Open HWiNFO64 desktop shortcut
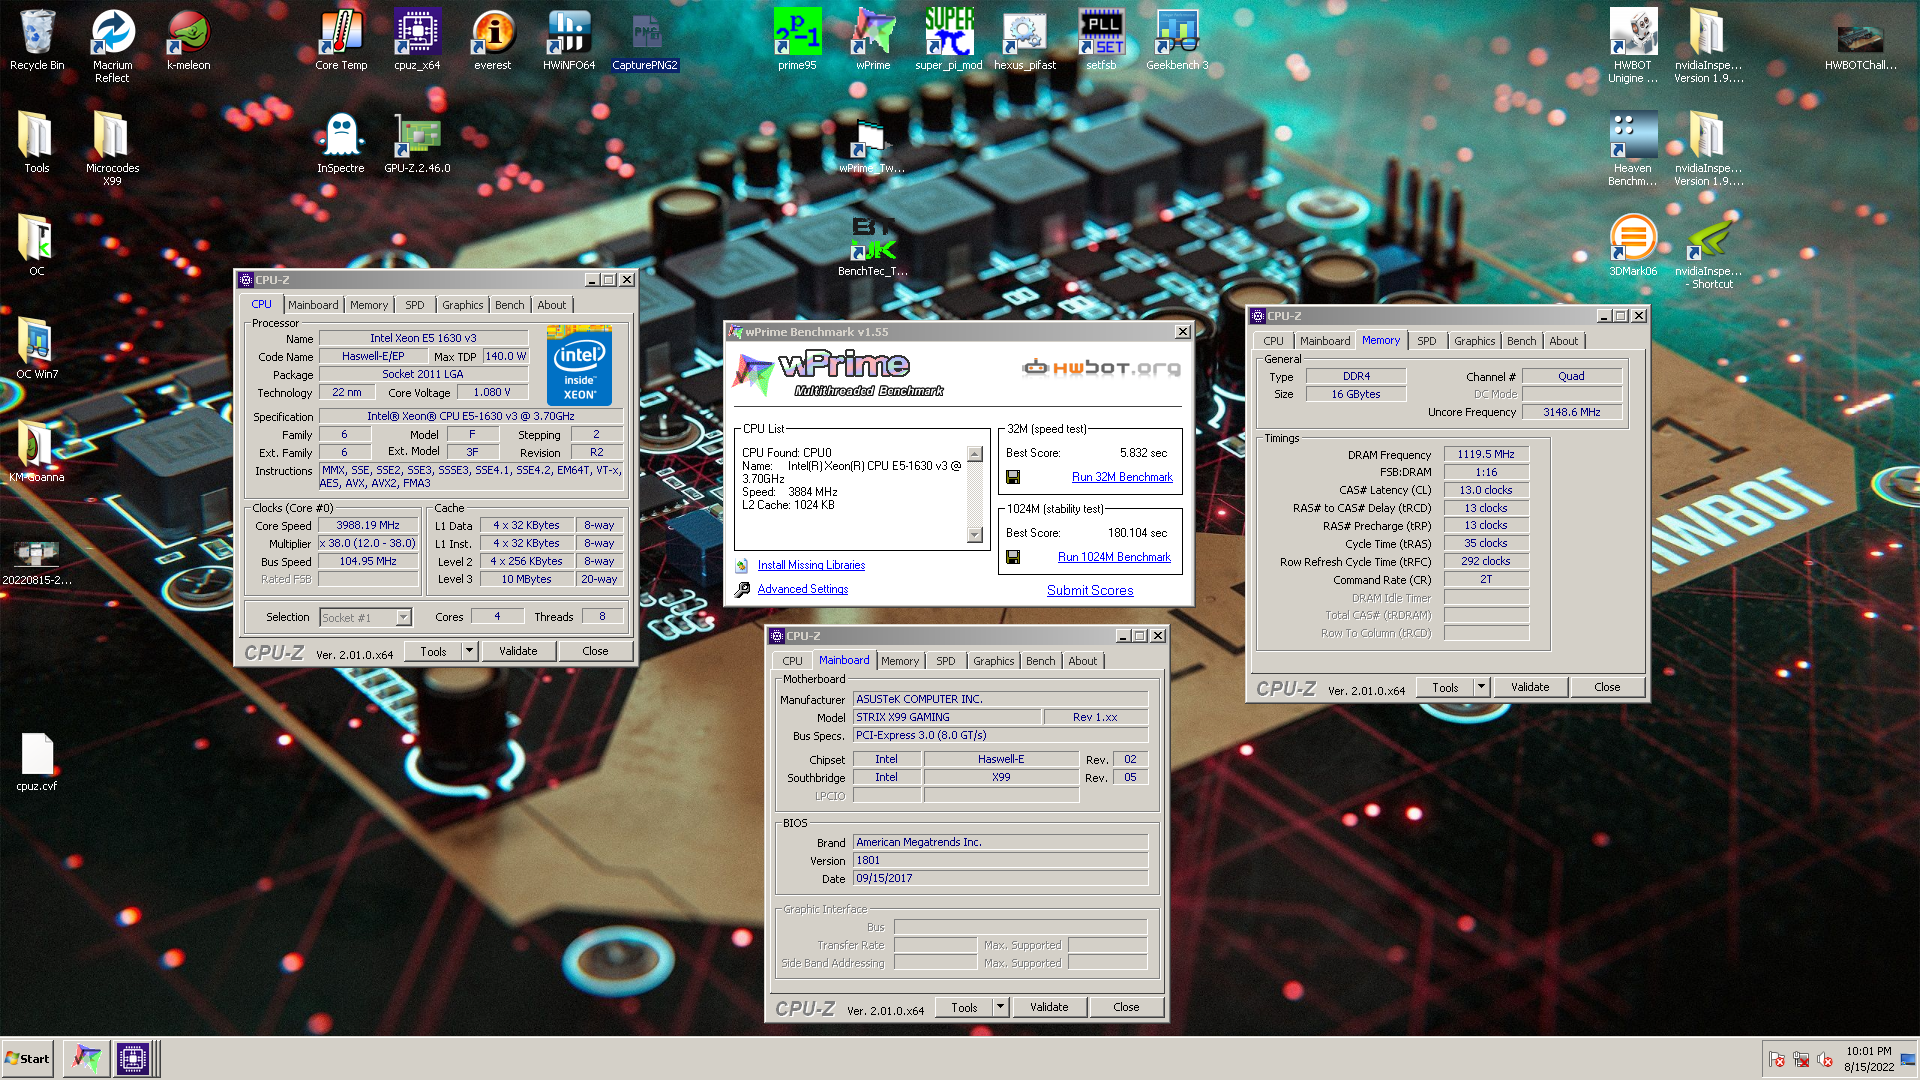The image size is (1920, 1080). pos(569,40)
